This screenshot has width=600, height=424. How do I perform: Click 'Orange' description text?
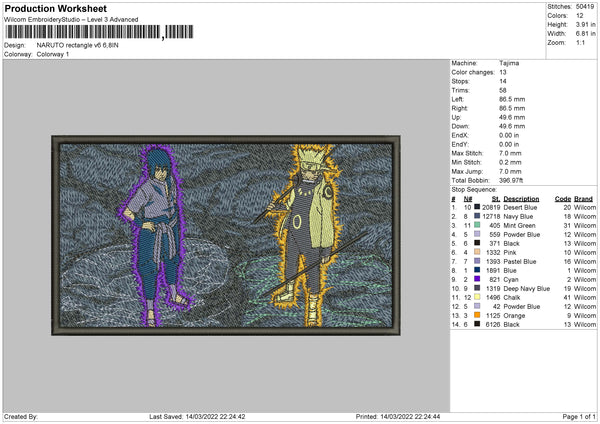(x=514, y=315)
